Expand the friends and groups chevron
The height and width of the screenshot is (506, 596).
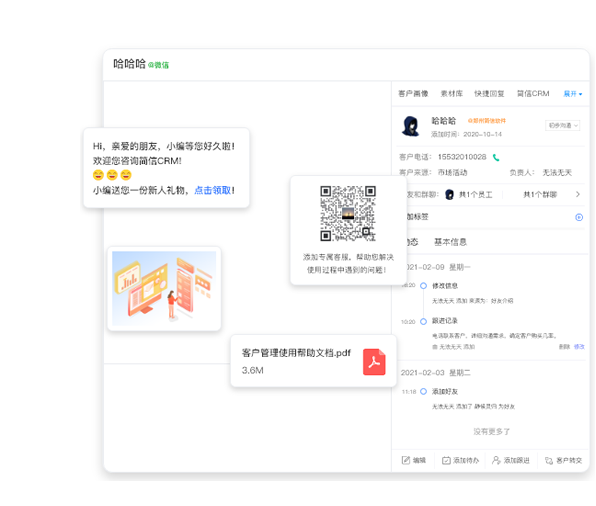(x=578, y=194)
